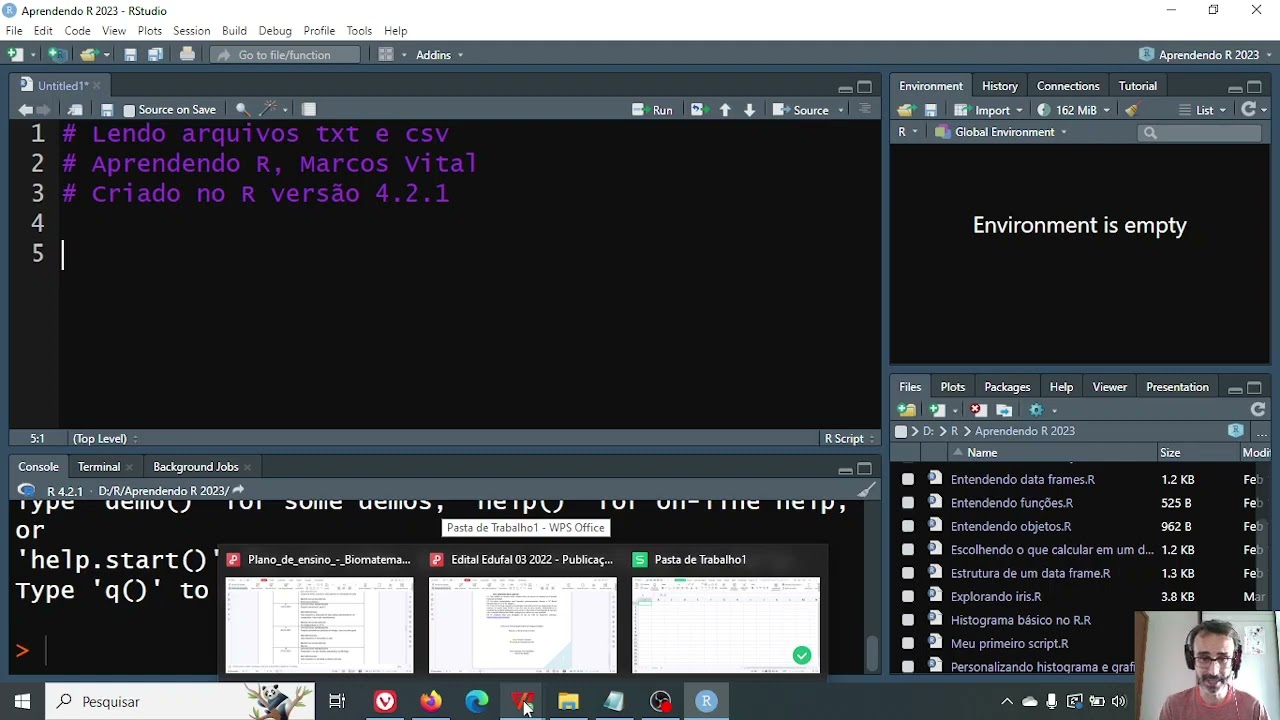Show script in new window icon
The image size is (1280, 720).
pyautogui.click(x=75, y=110)
